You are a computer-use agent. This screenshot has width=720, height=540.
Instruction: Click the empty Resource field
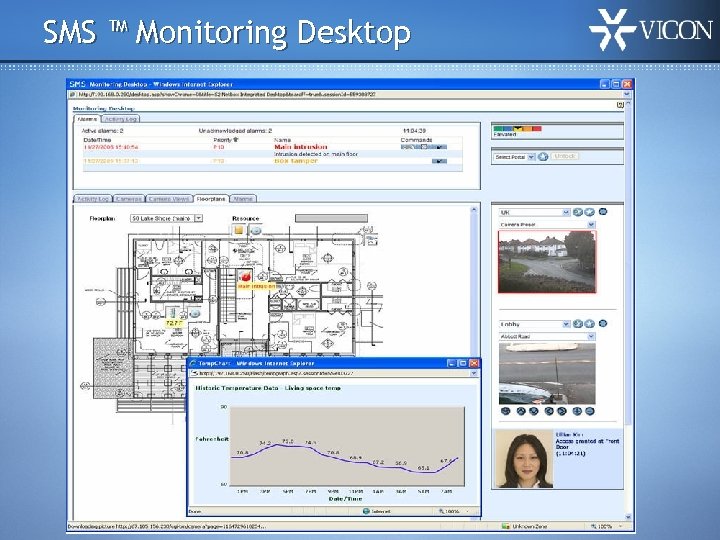tap(331, 218)
